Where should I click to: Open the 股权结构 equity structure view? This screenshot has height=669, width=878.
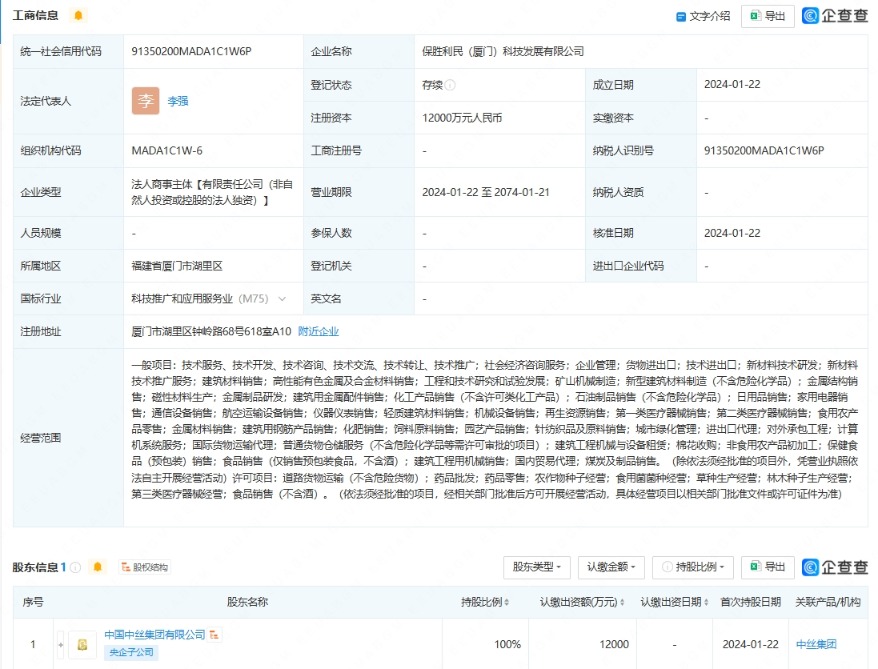(x=144, y=567)
